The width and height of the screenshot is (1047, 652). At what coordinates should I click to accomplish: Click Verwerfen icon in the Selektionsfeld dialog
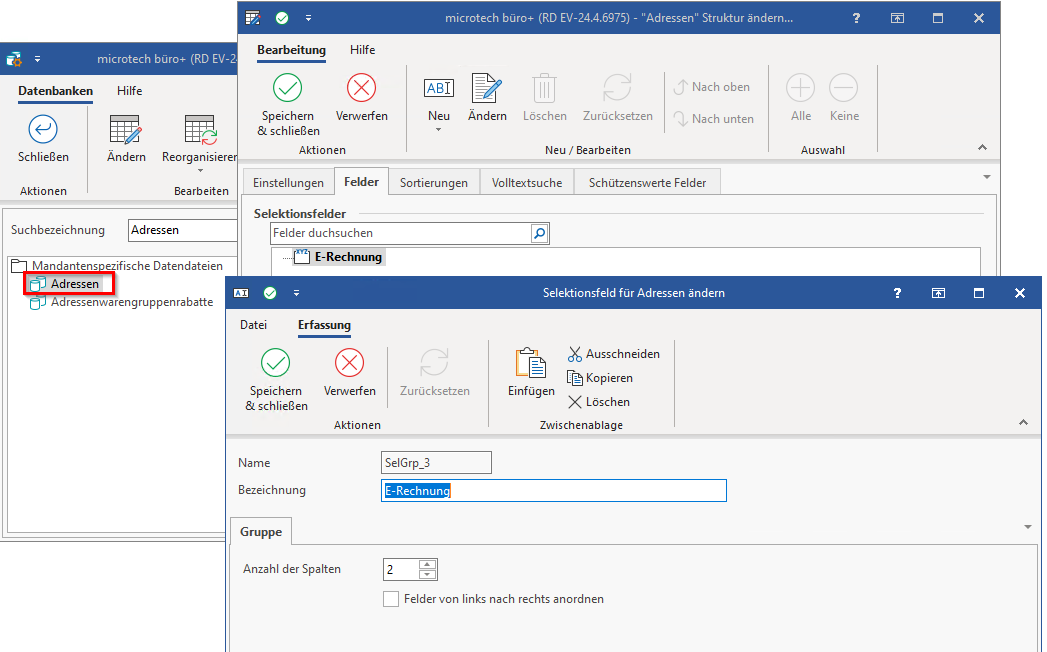[349, 363]
